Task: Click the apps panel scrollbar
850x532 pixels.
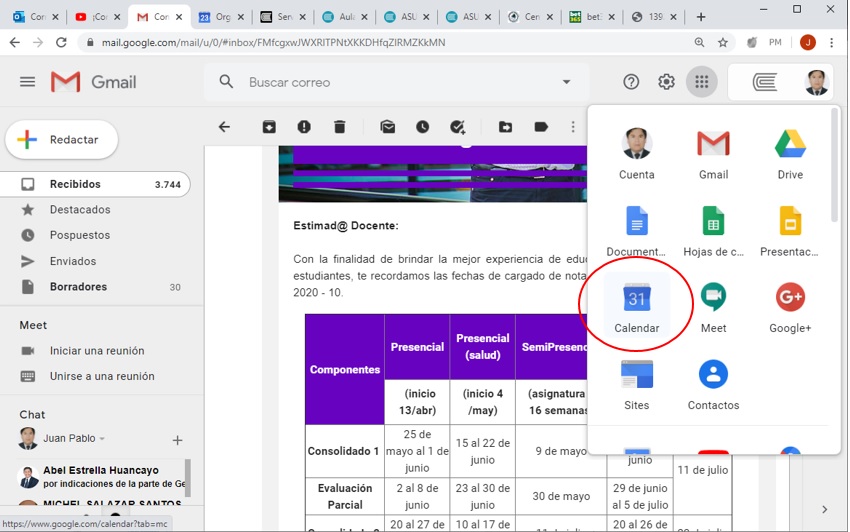Action: pos(834,164)
